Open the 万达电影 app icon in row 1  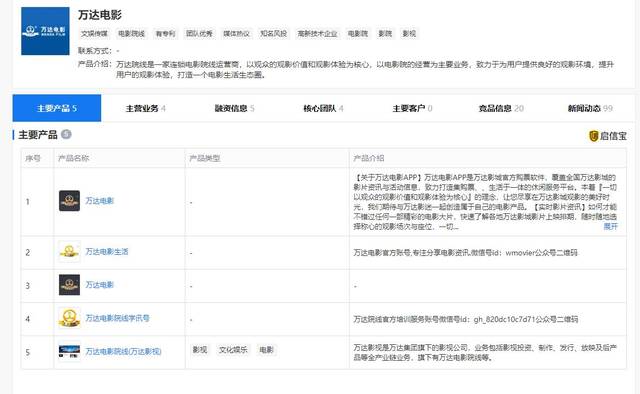click(69, 200)
